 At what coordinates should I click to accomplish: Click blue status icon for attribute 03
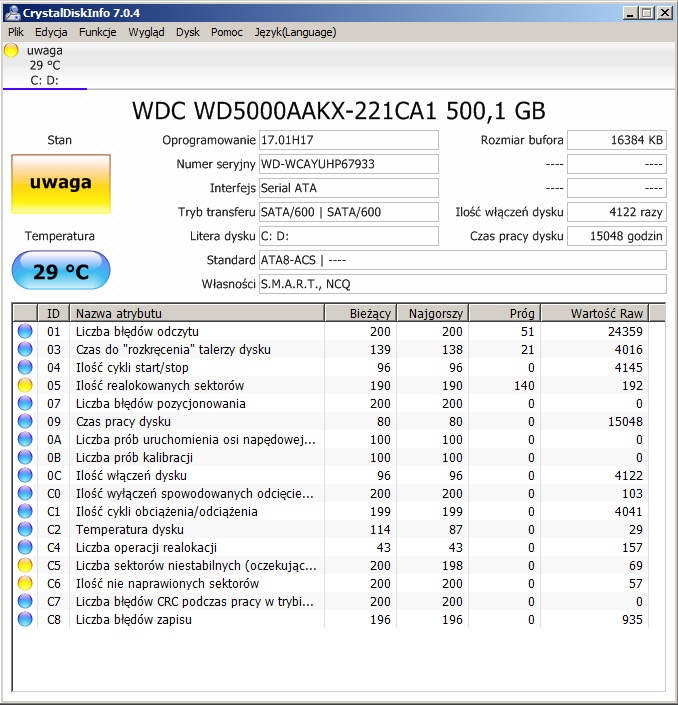(x=25, y=349)
